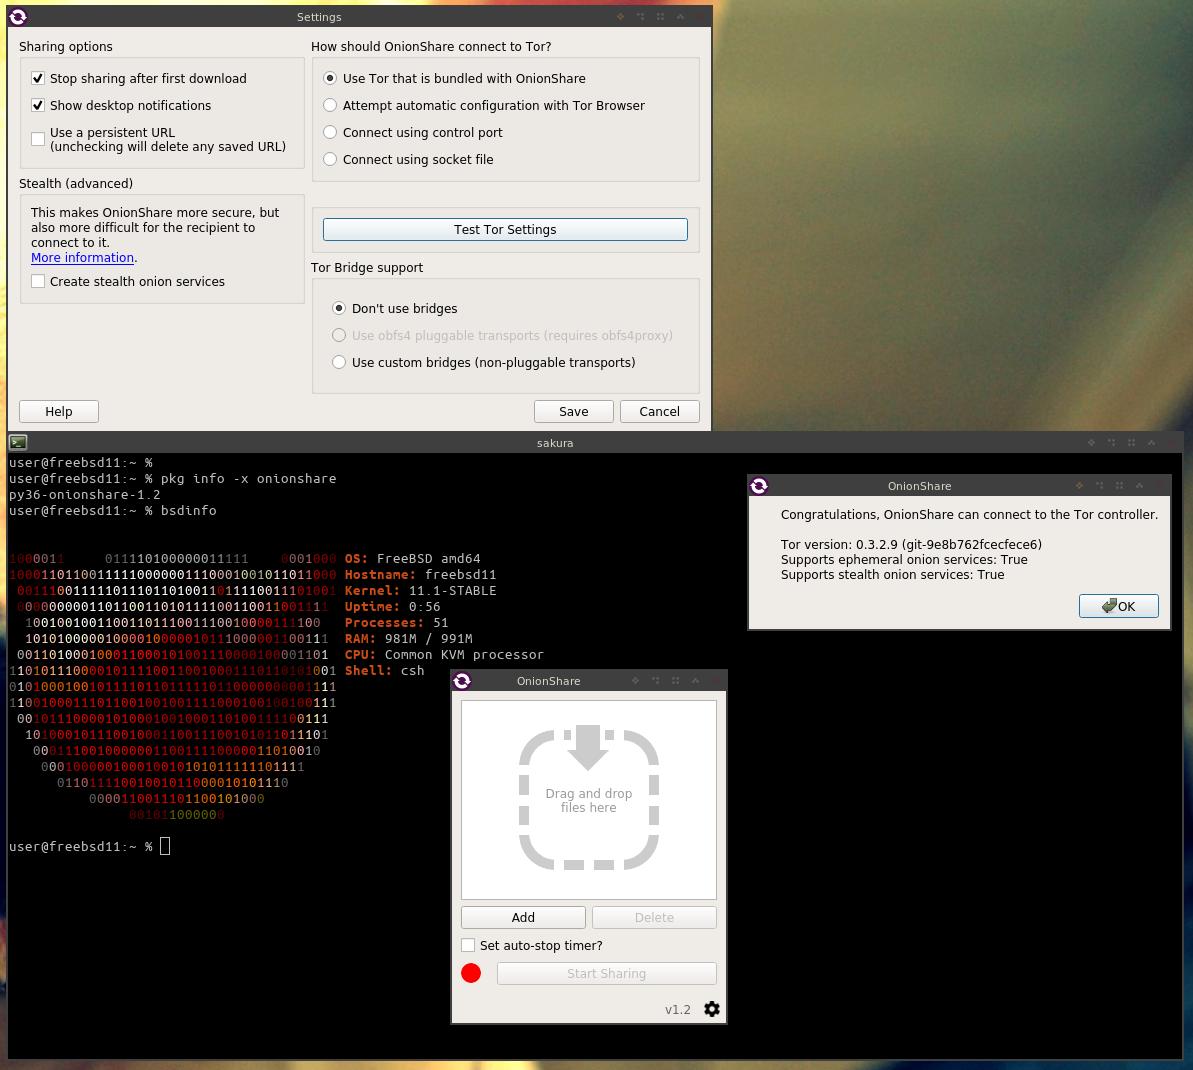Click the terminal icon in sakura title bar
This screenshot has width=1193, height=1070.
point(18,442)
